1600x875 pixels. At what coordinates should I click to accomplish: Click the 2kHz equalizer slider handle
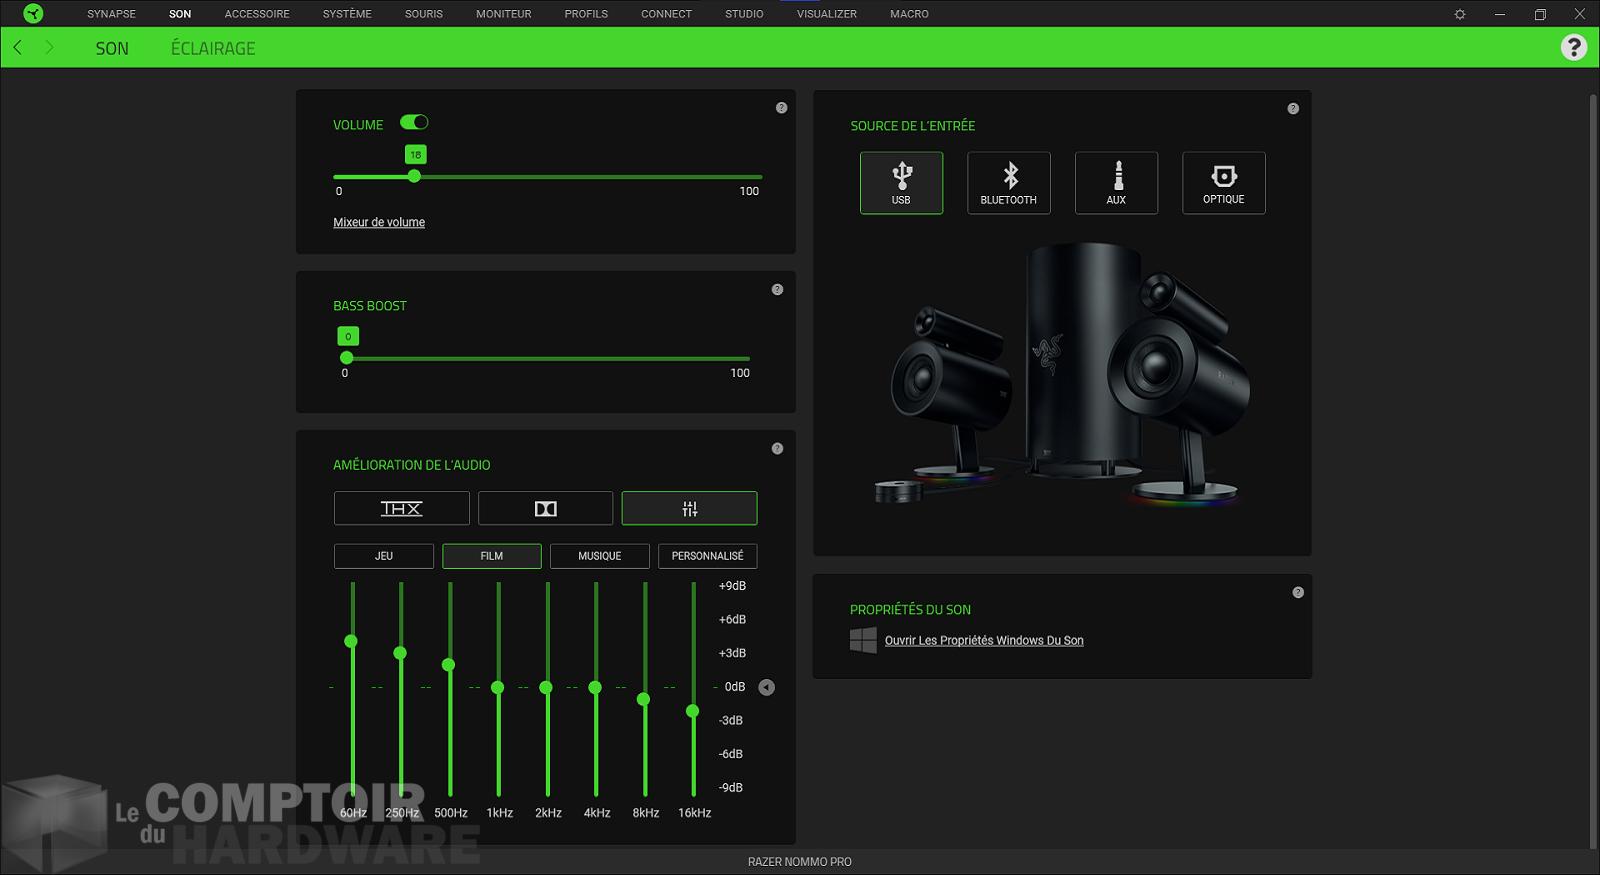tap(546, 687)
